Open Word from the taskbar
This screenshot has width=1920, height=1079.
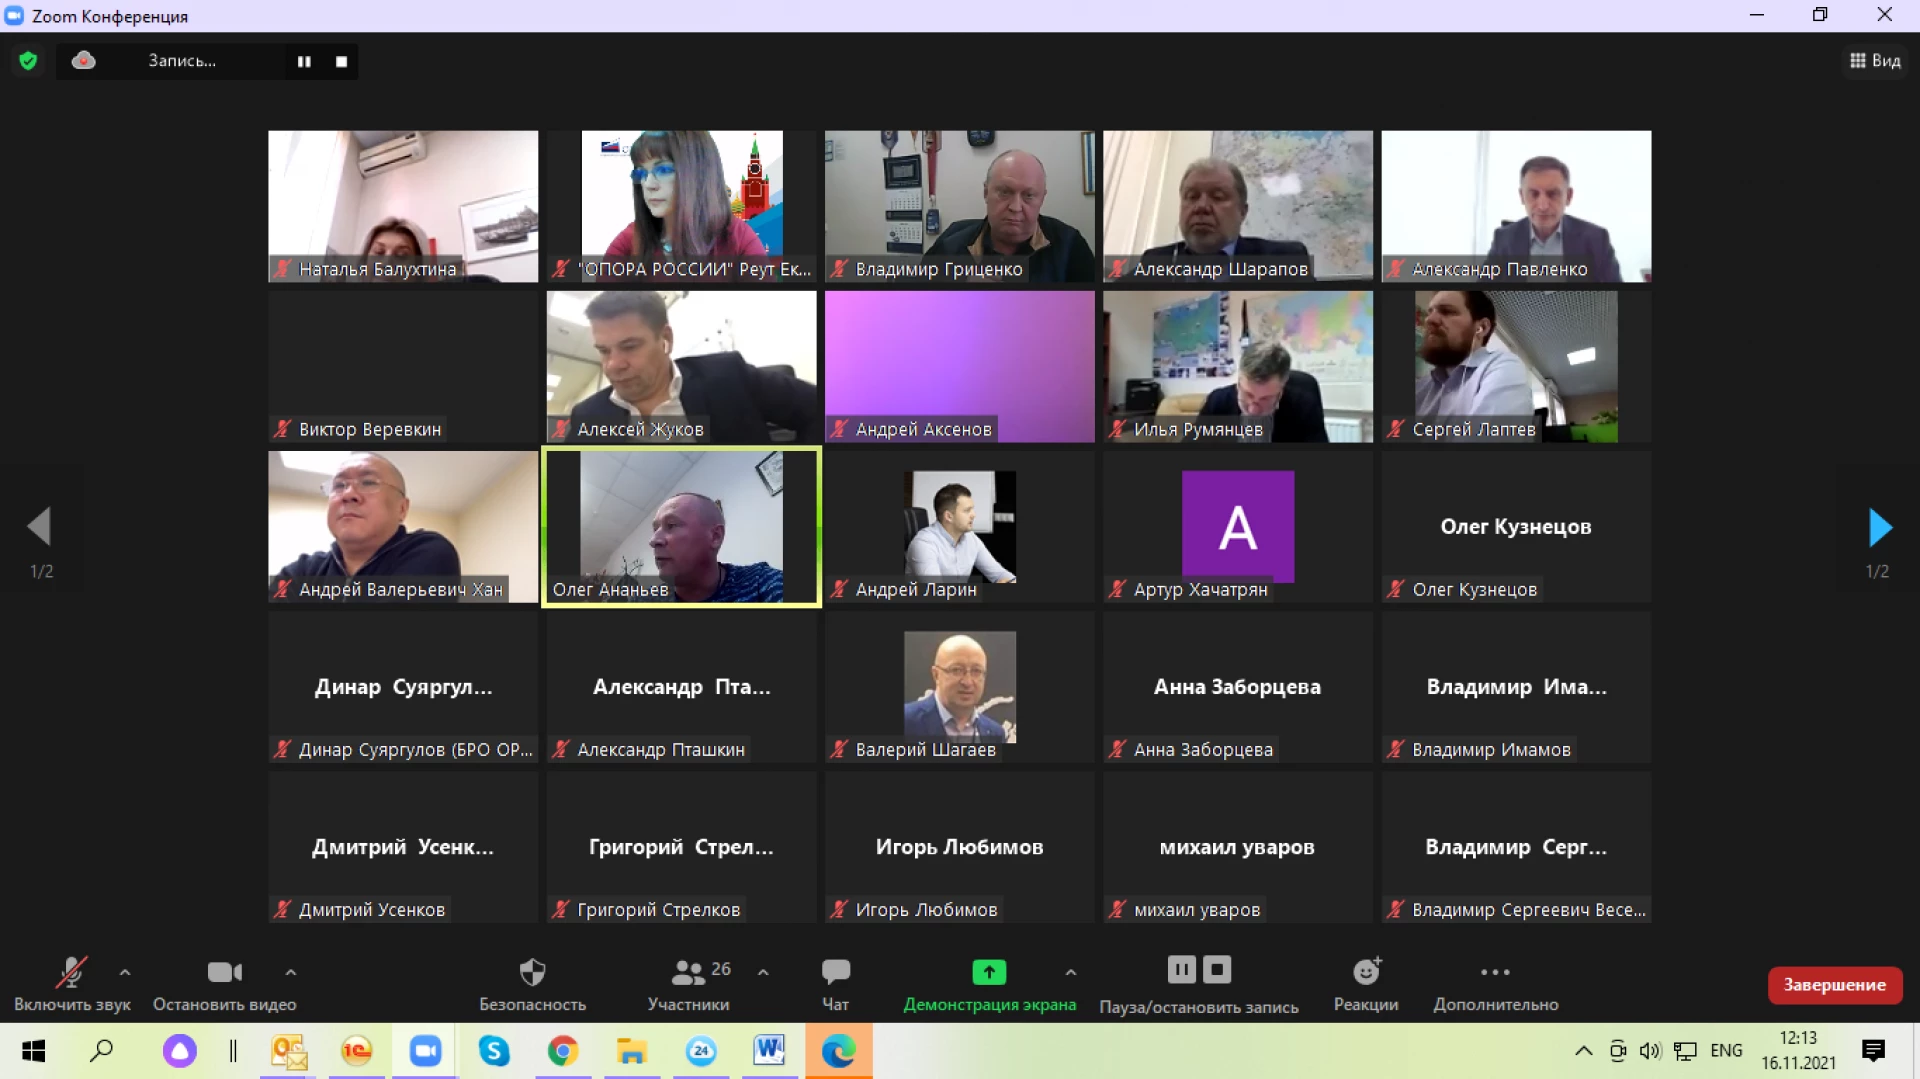pos(769,1051)
